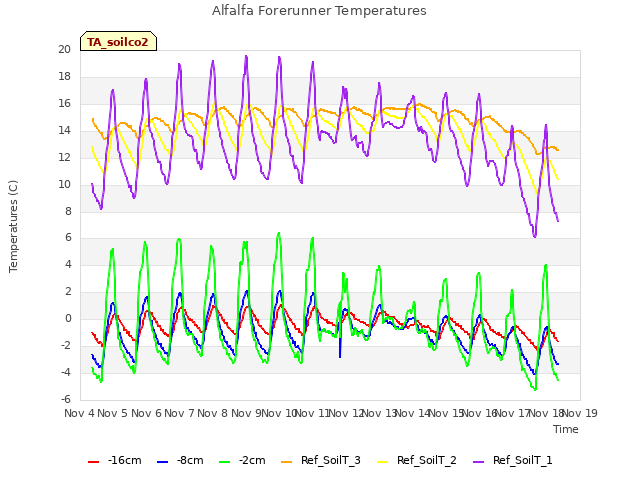The image size is (640, 480).
Task: Click the Nov 5 x-axis tick label
Action: (113, 413)
